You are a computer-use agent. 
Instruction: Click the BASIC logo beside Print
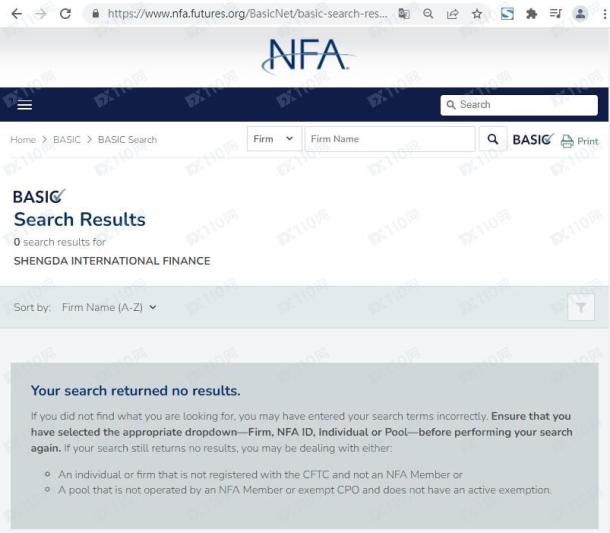click(533, 139)
